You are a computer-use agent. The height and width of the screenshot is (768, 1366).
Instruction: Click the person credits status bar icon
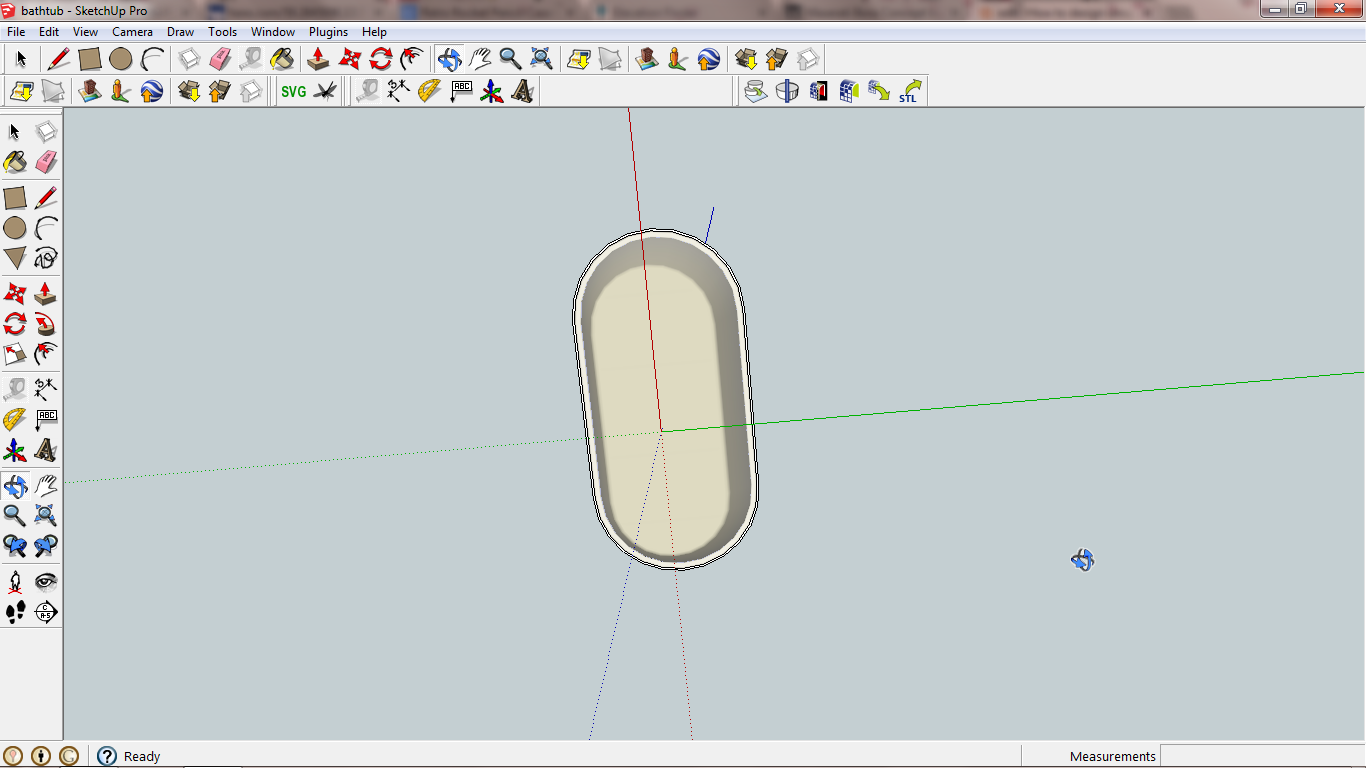pyautogui.click(x=41, y=756)
